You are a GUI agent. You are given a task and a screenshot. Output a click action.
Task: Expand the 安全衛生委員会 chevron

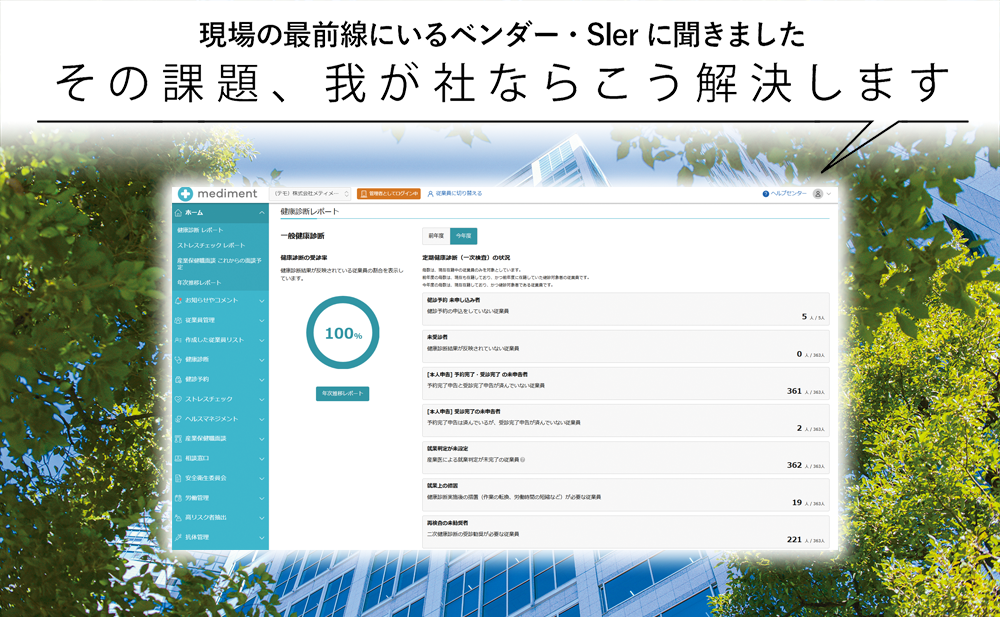click(261, 478)
